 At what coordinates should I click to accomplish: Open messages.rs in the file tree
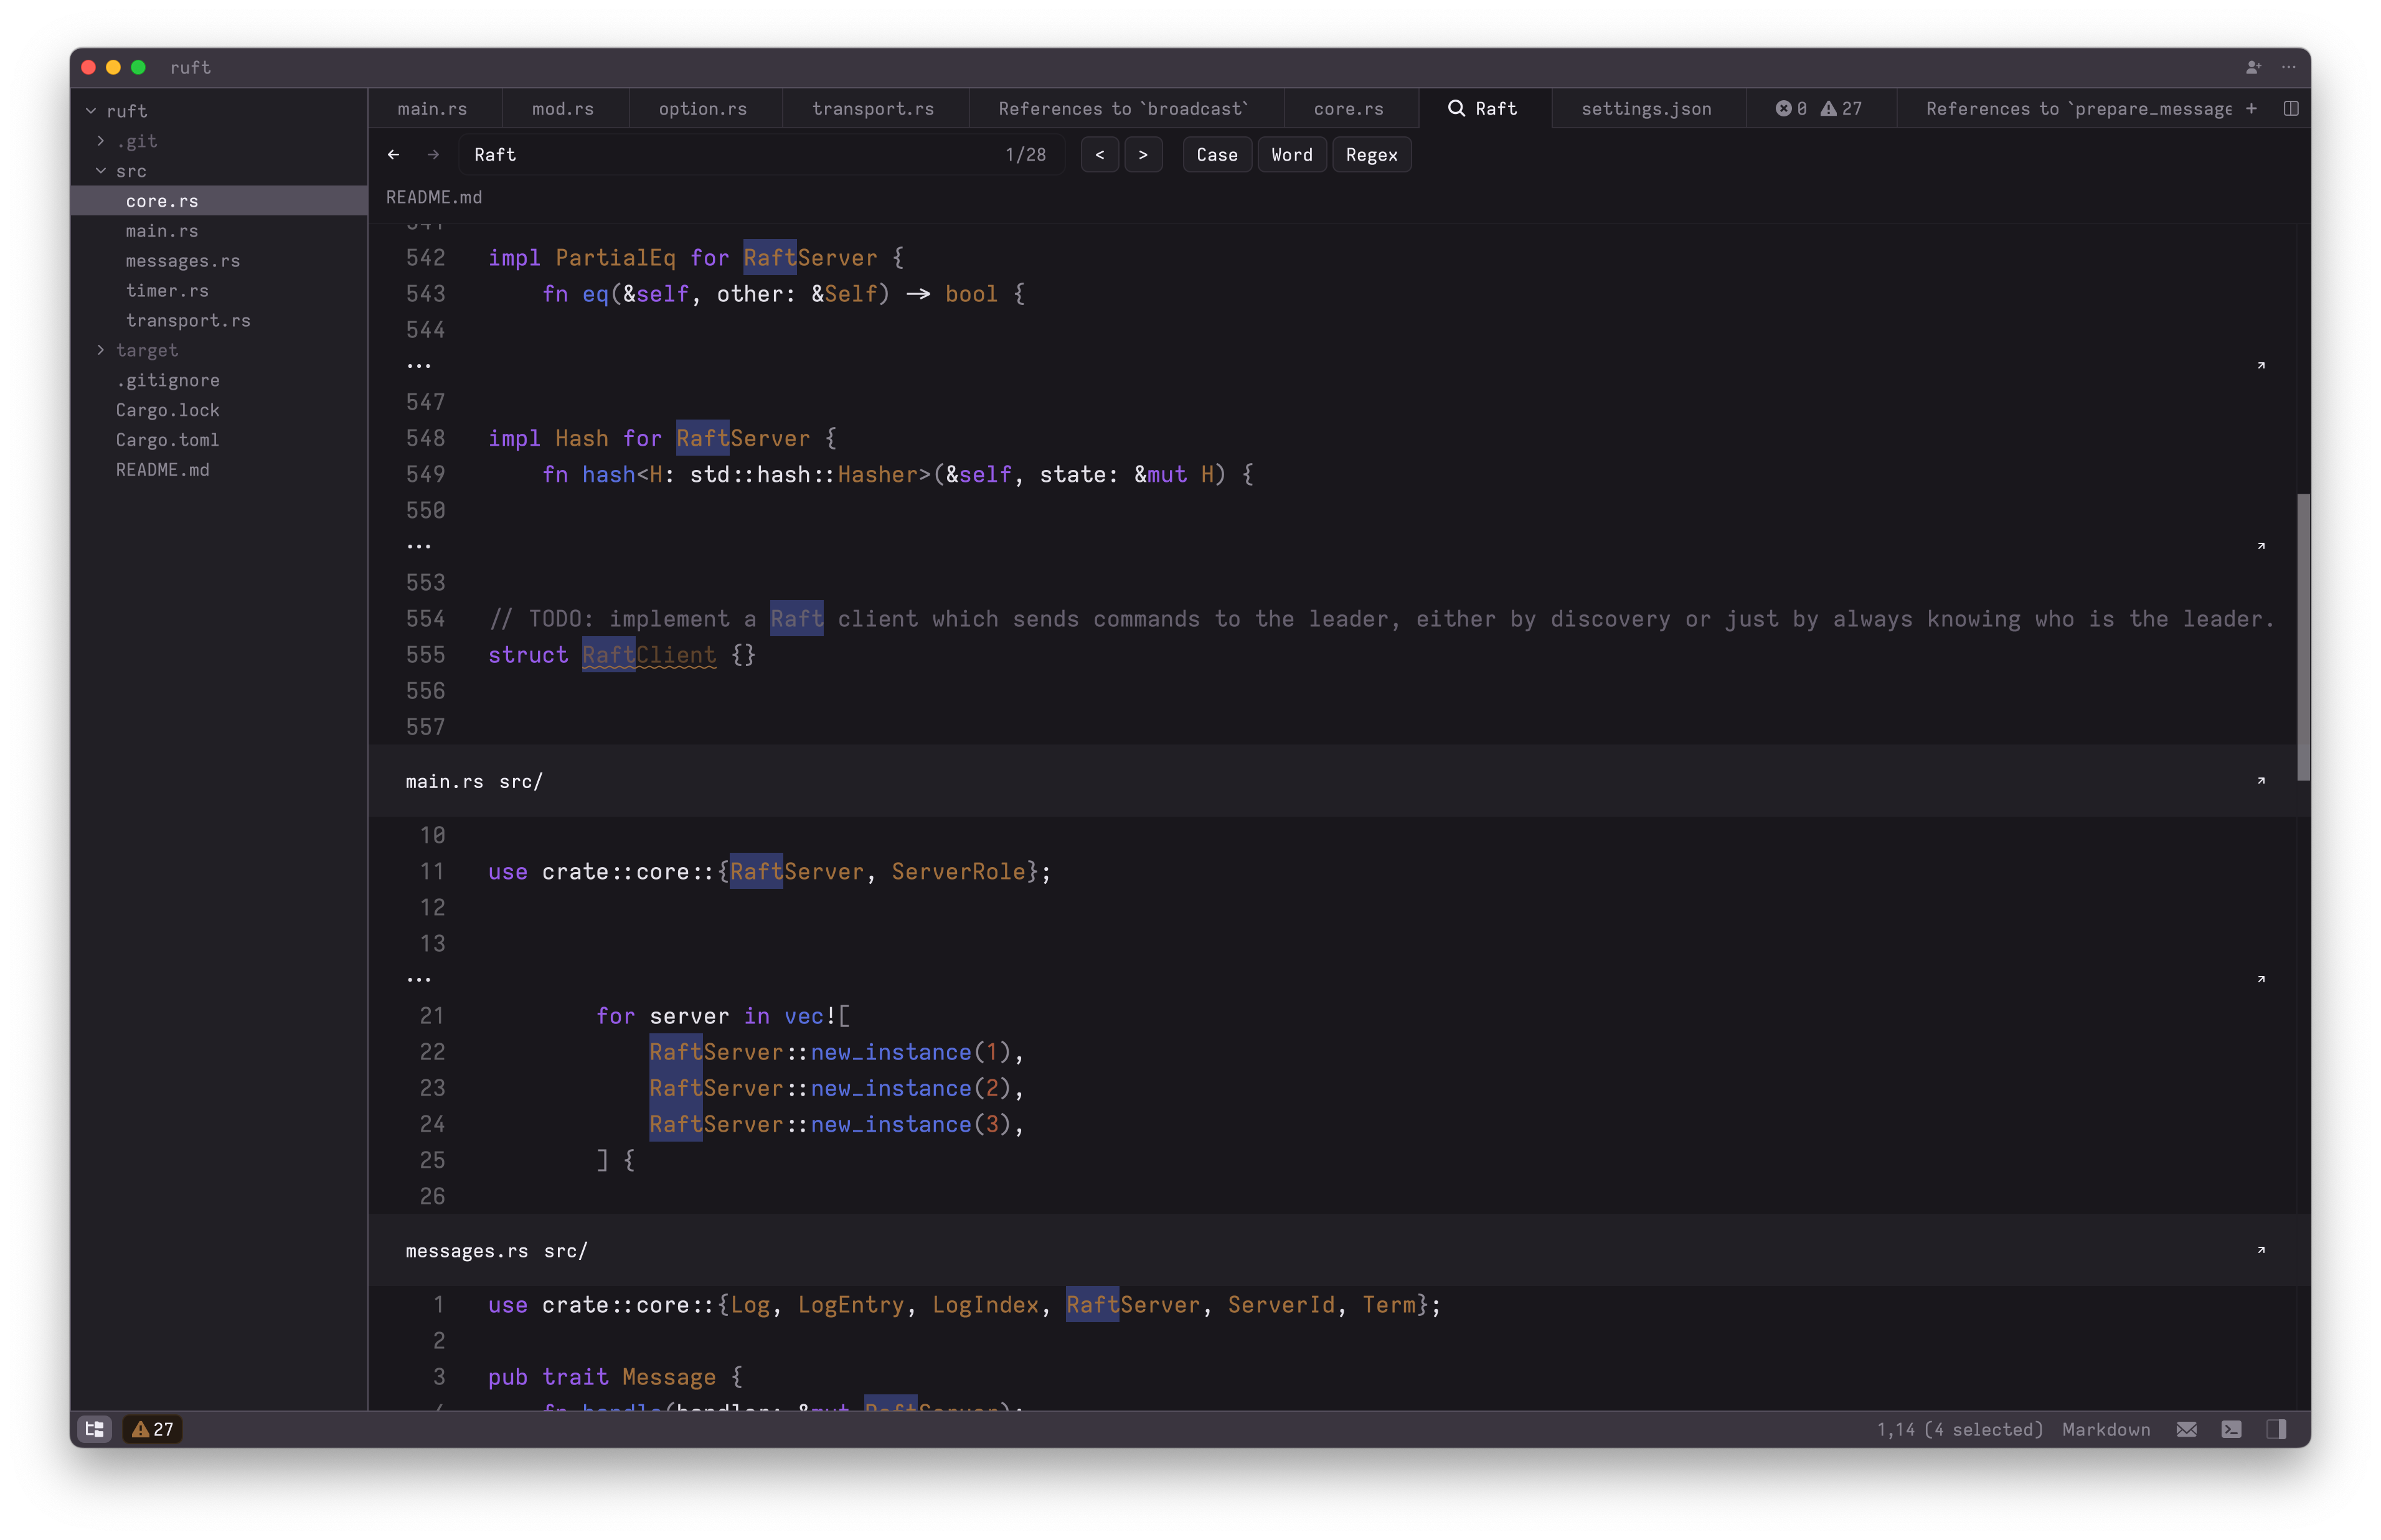(219, 261)
